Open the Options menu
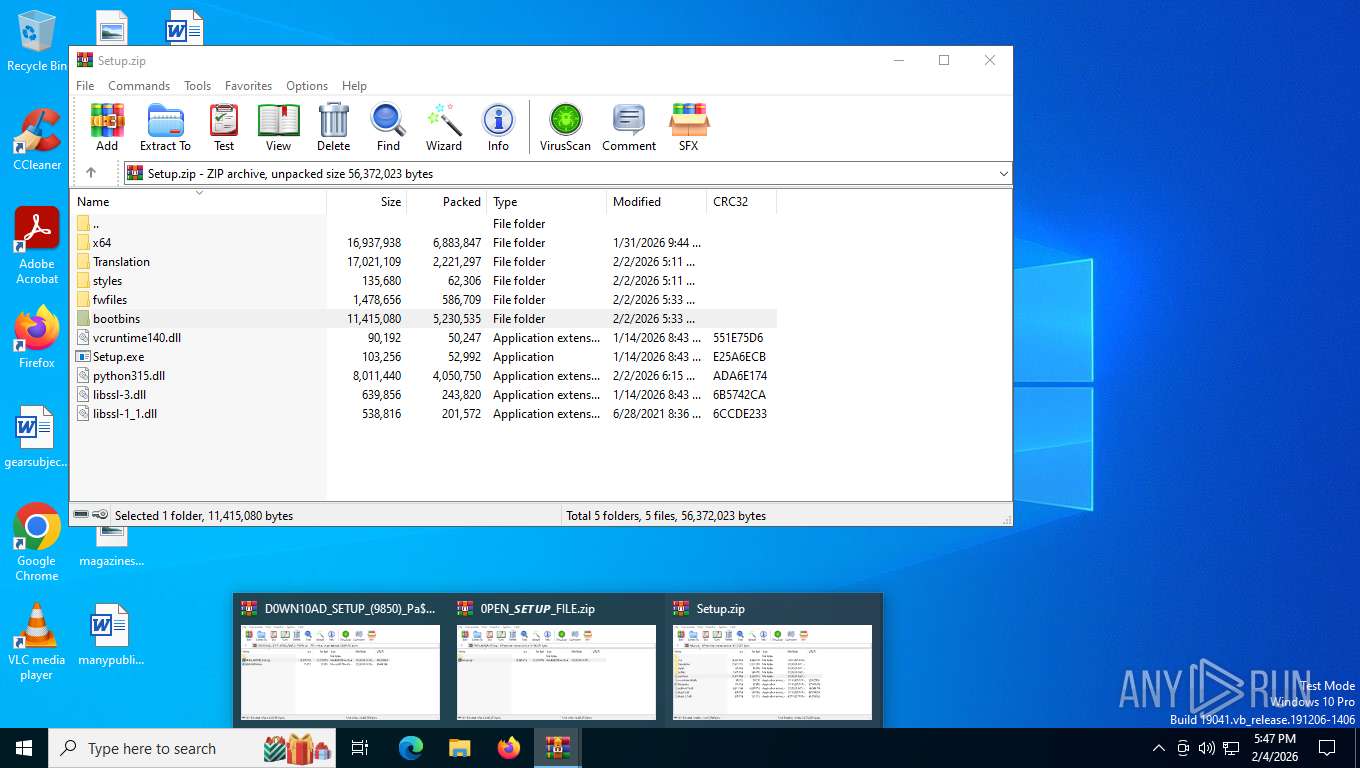Viewport: 1360px width, 768px height. [x=307, y=86]
